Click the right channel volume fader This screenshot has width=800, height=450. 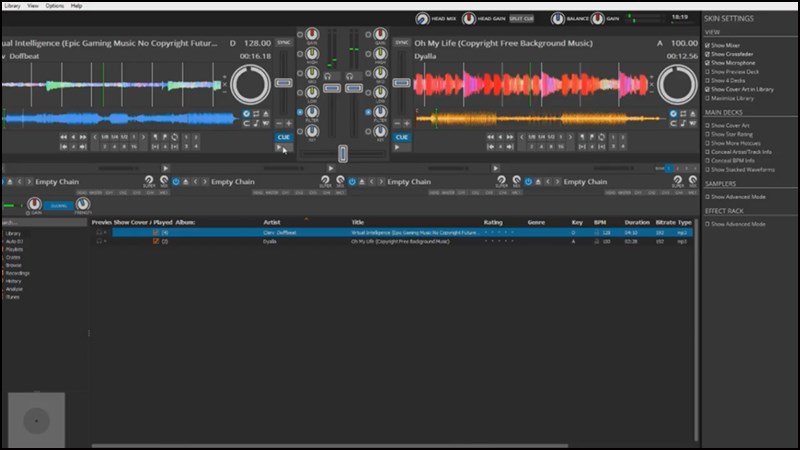[354, 89]
